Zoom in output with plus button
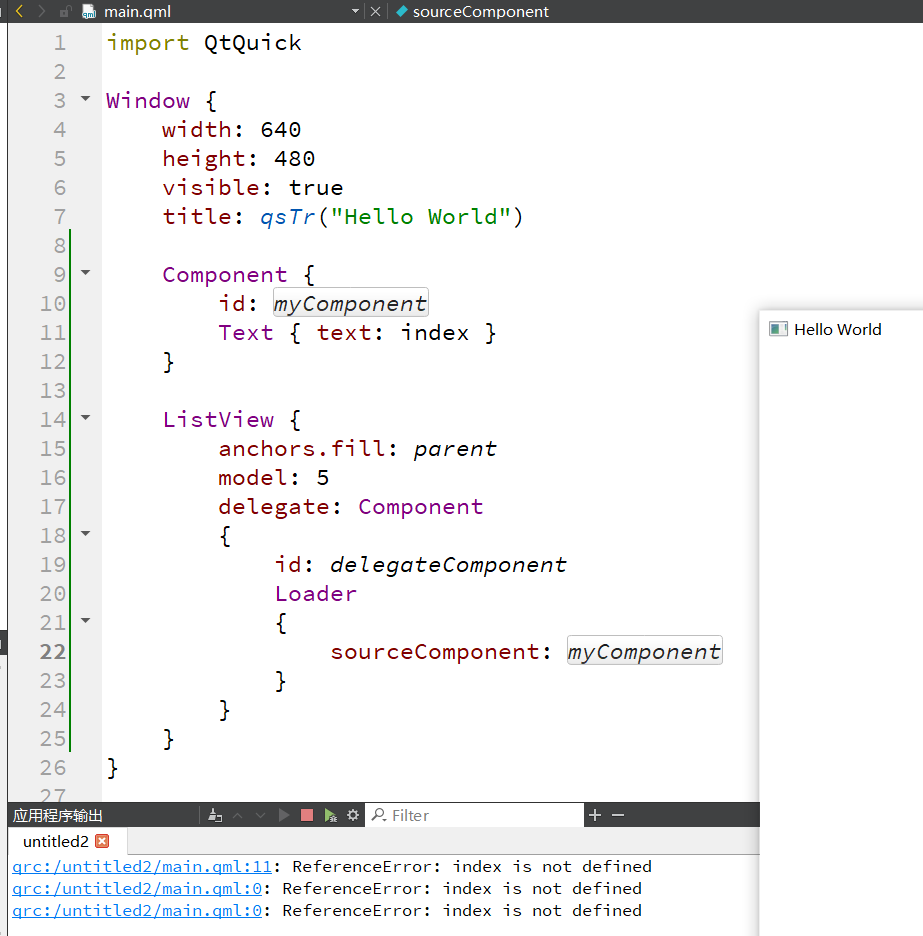This screenshot has height=936, width=923. [595, 815]
